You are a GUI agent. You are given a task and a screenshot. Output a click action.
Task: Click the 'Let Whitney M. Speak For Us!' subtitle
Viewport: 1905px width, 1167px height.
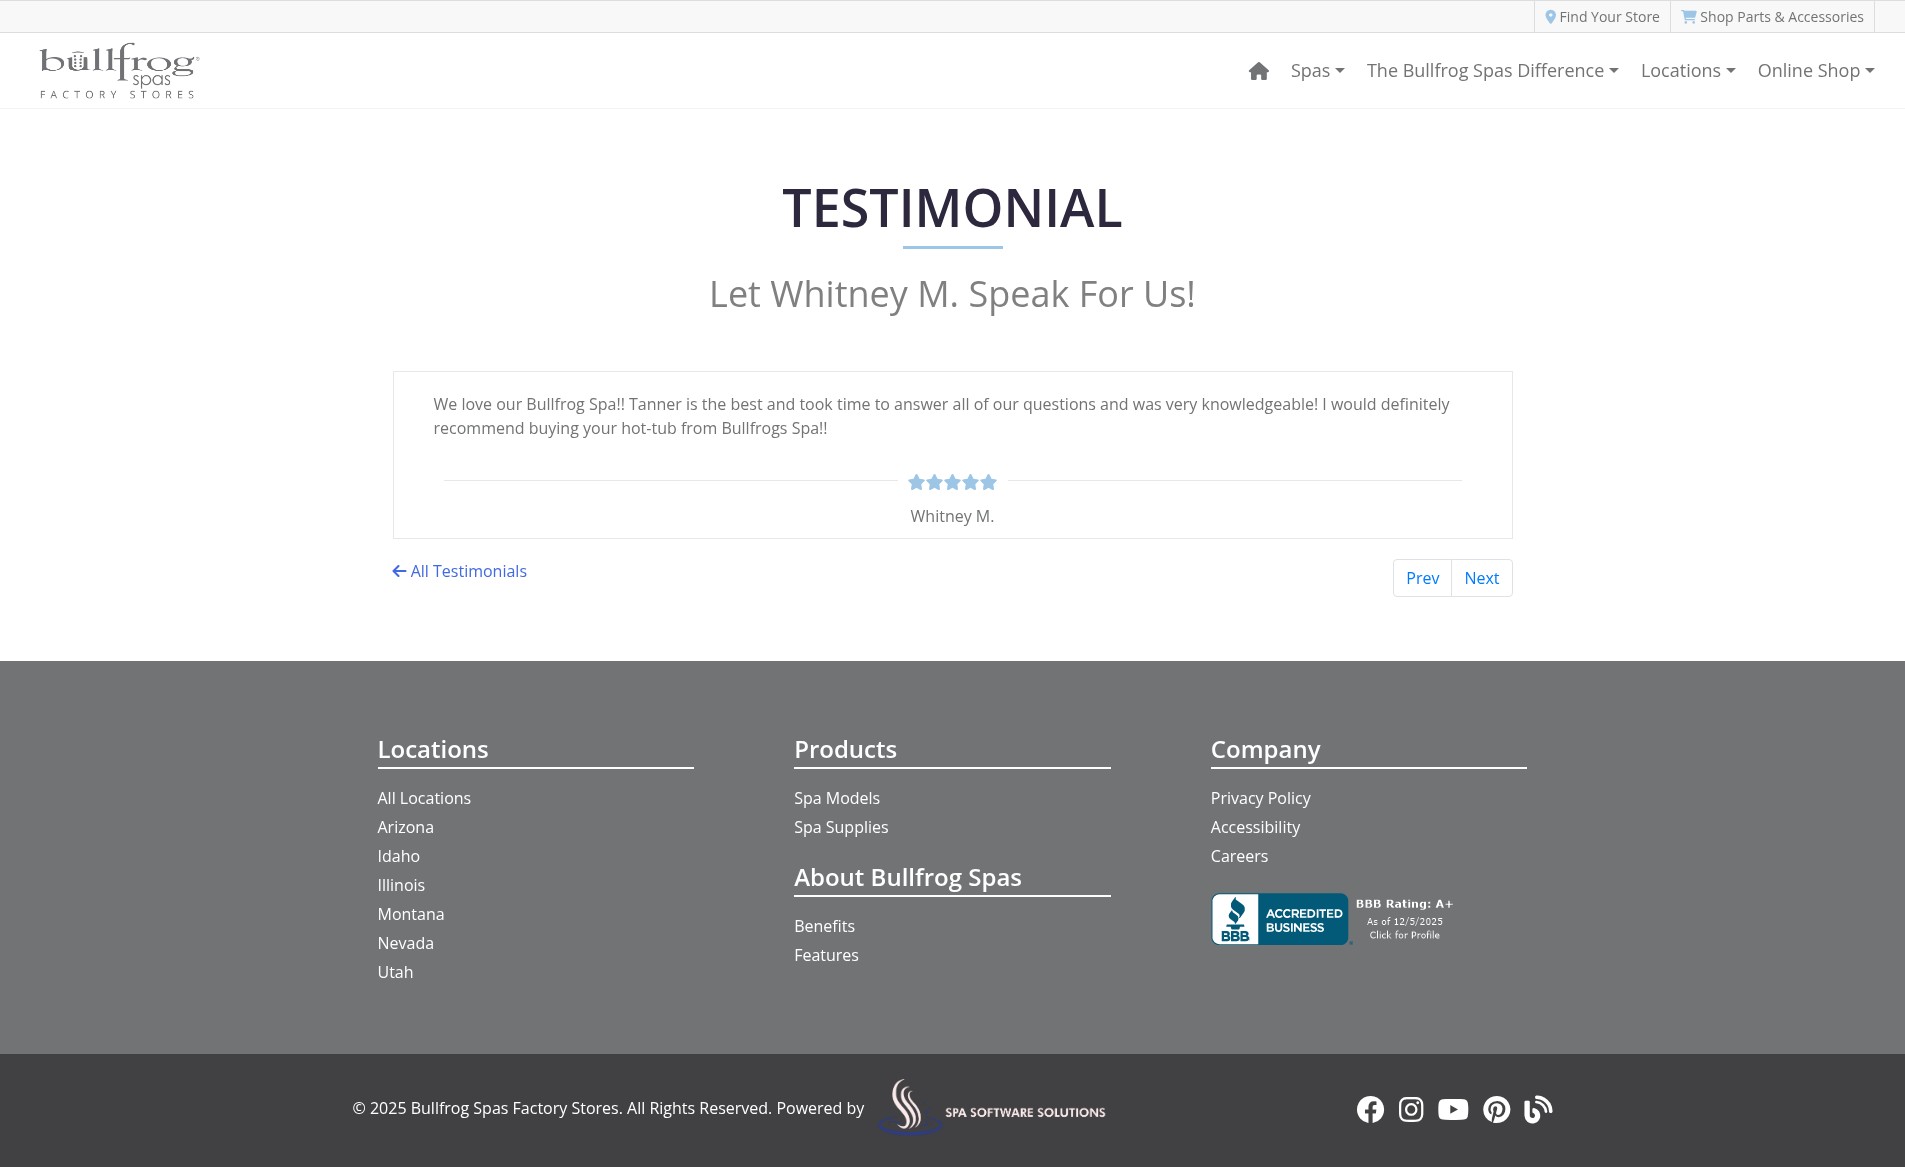point(952,294)
